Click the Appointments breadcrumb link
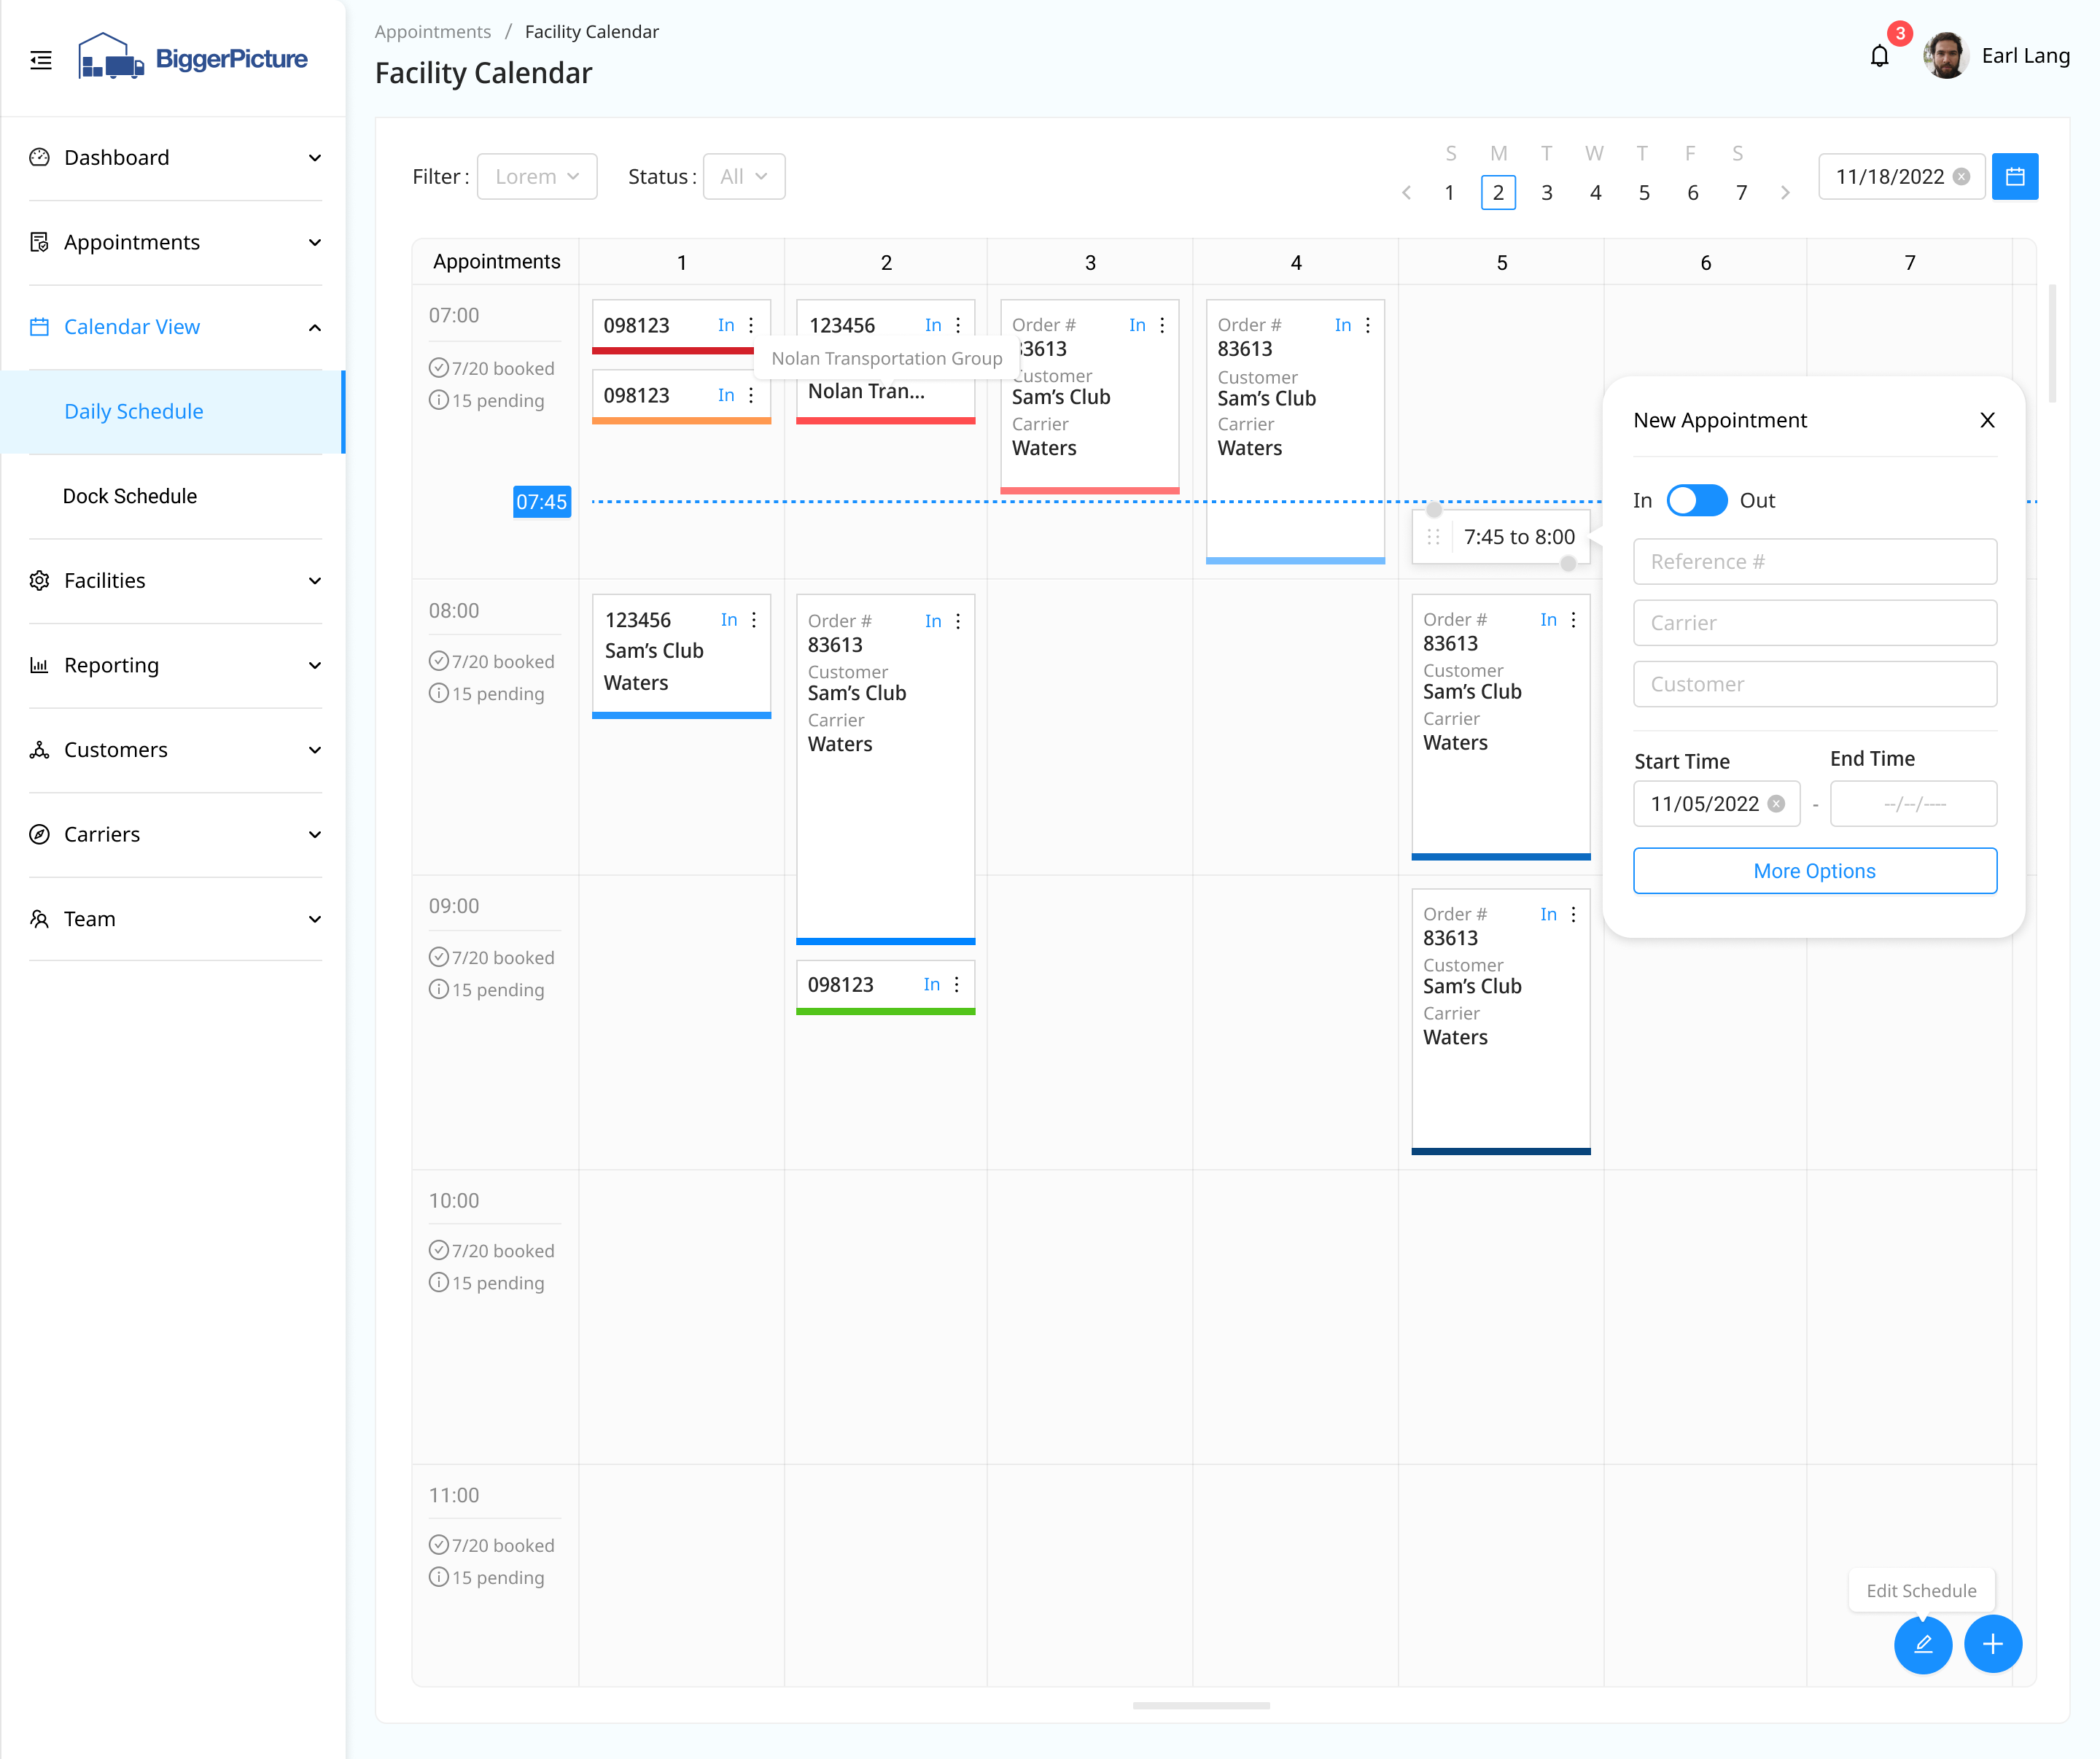This screenshot has width=2100, height=1759. click(x=432, y=31)
